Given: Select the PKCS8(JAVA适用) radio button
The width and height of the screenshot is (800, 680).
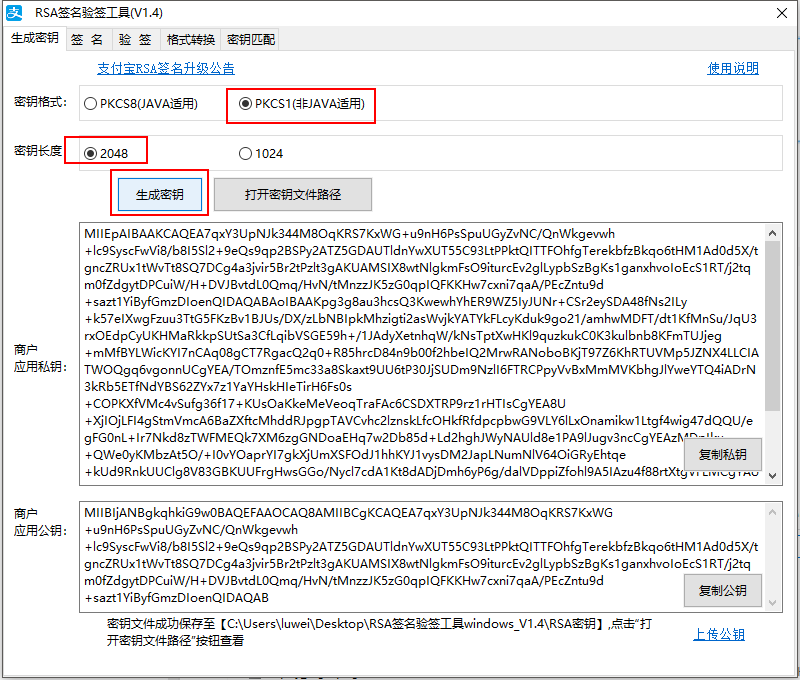Looking at the screenshot, I should (141, 104).
